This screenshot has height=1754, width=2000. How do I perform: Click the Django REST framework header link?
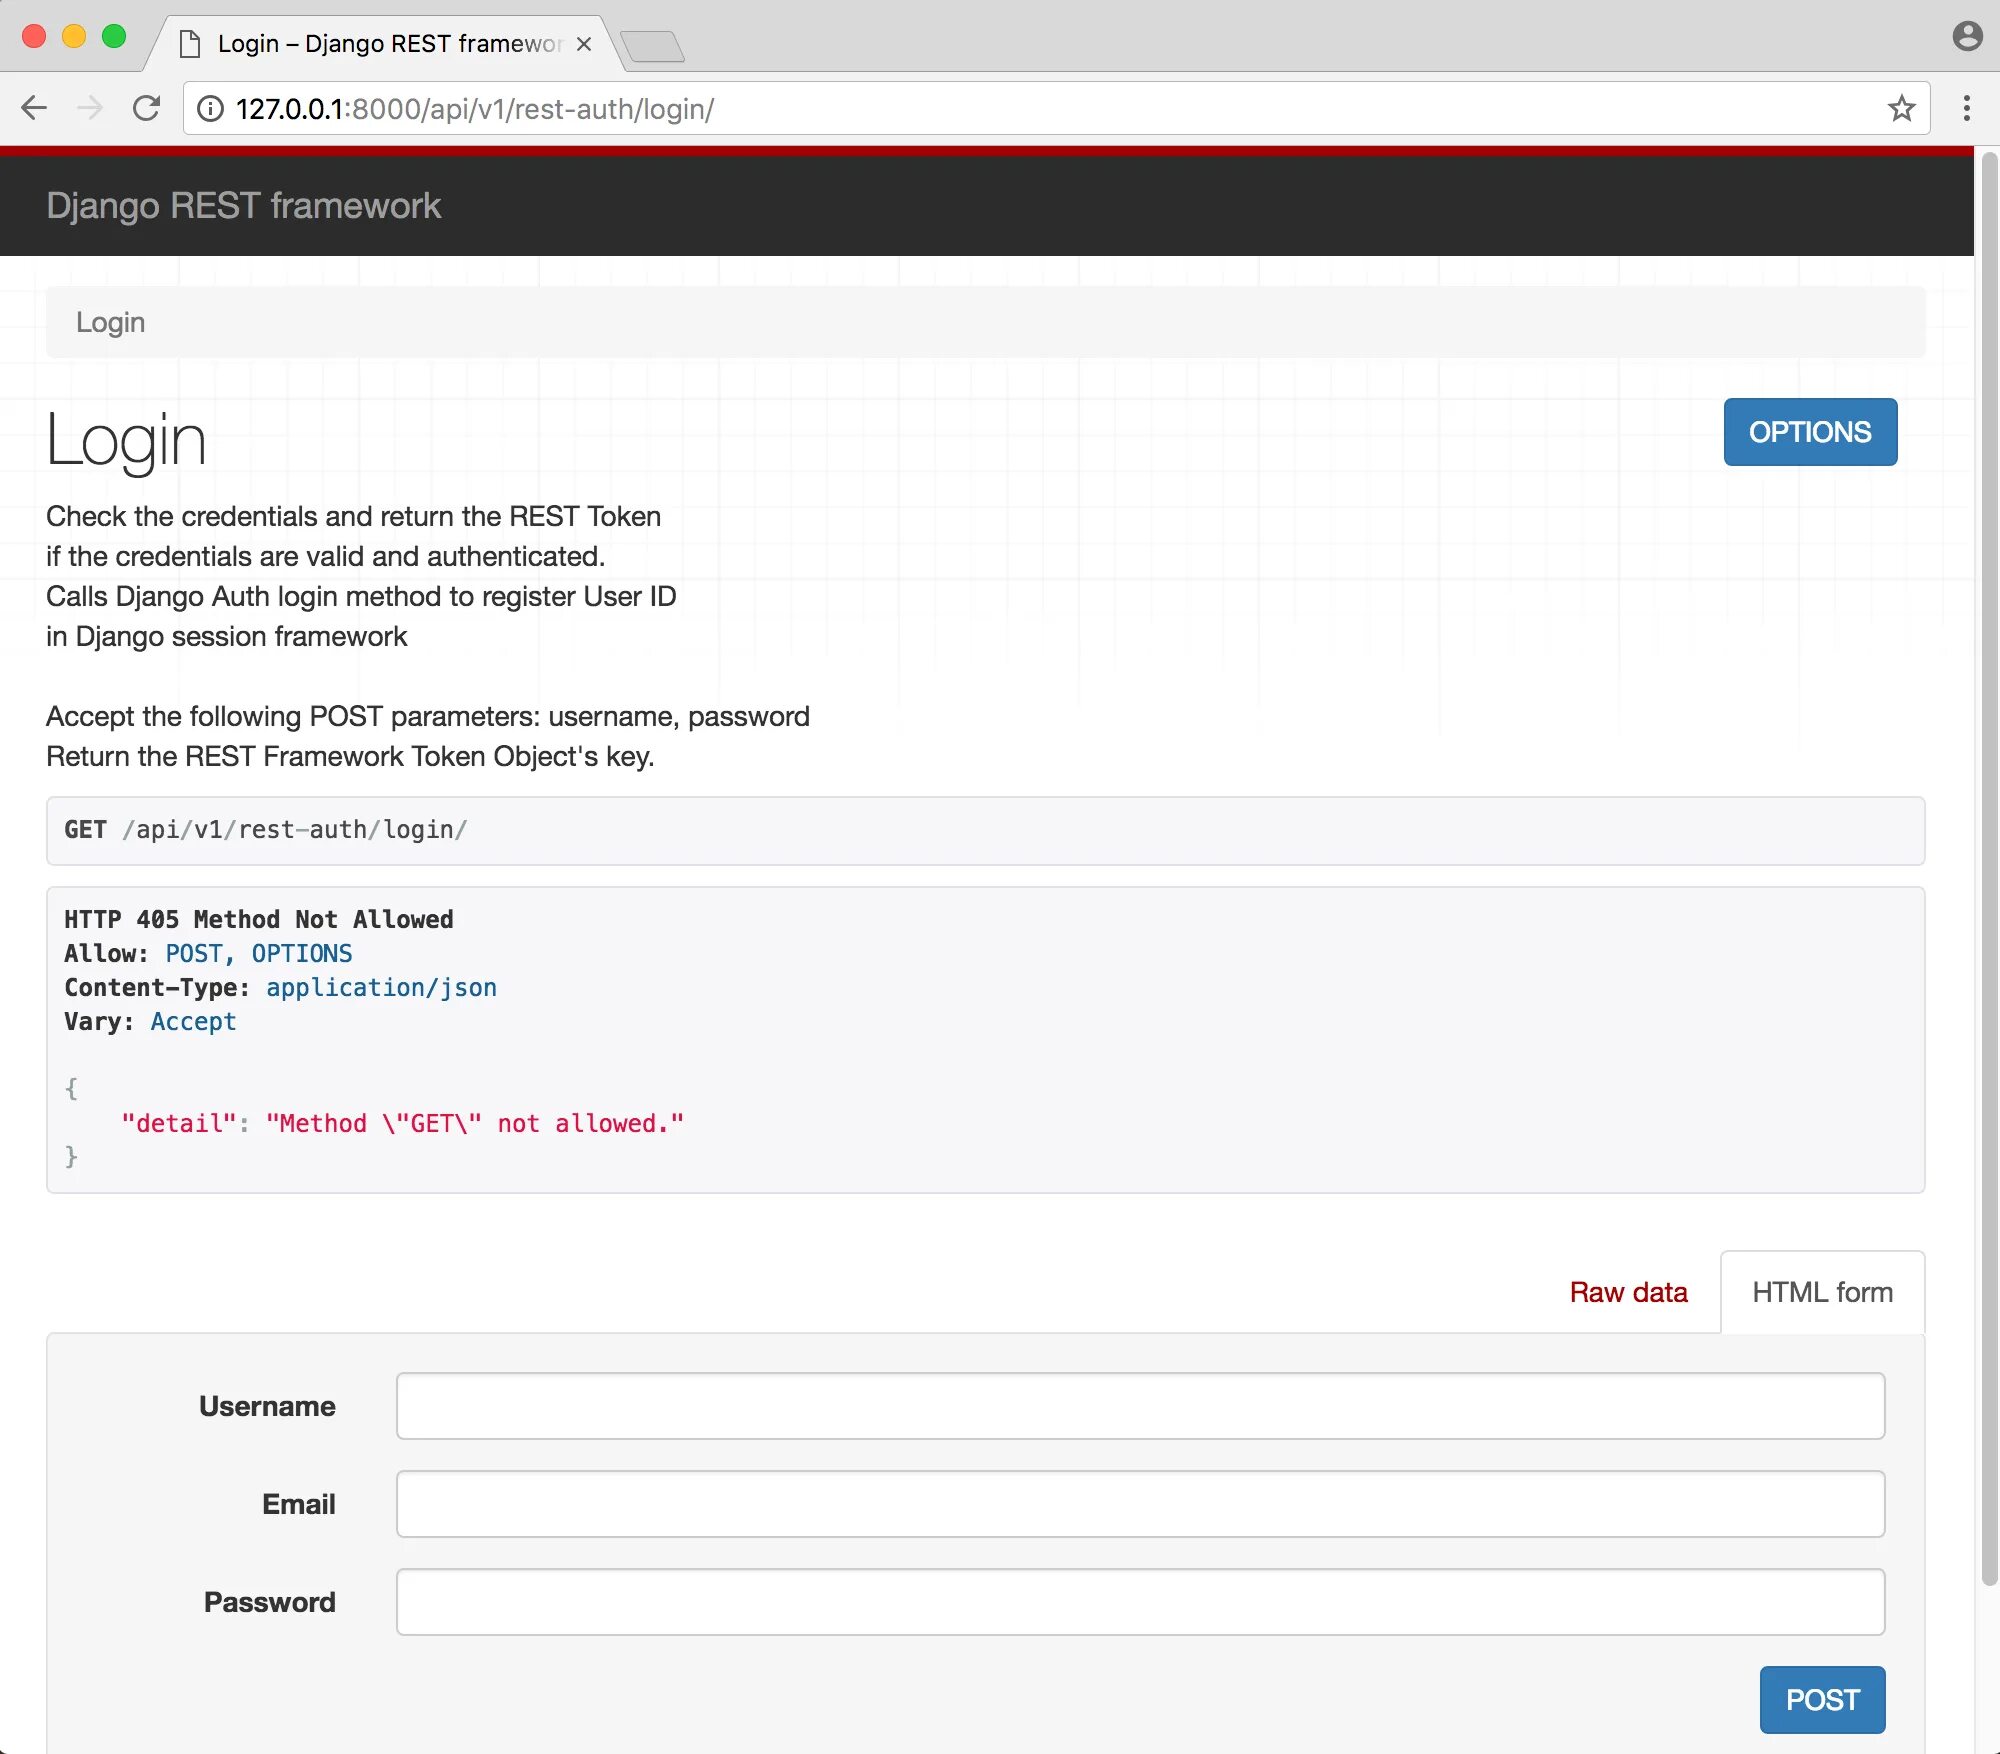coord(243,205)
